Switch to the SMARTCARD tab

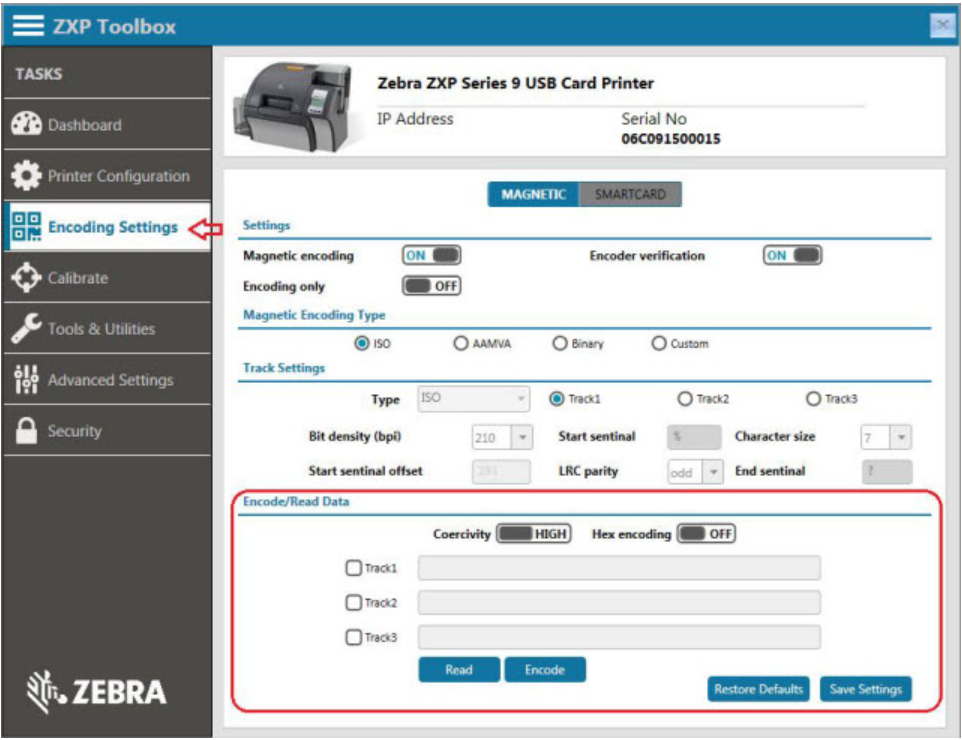tap(630, 195)
